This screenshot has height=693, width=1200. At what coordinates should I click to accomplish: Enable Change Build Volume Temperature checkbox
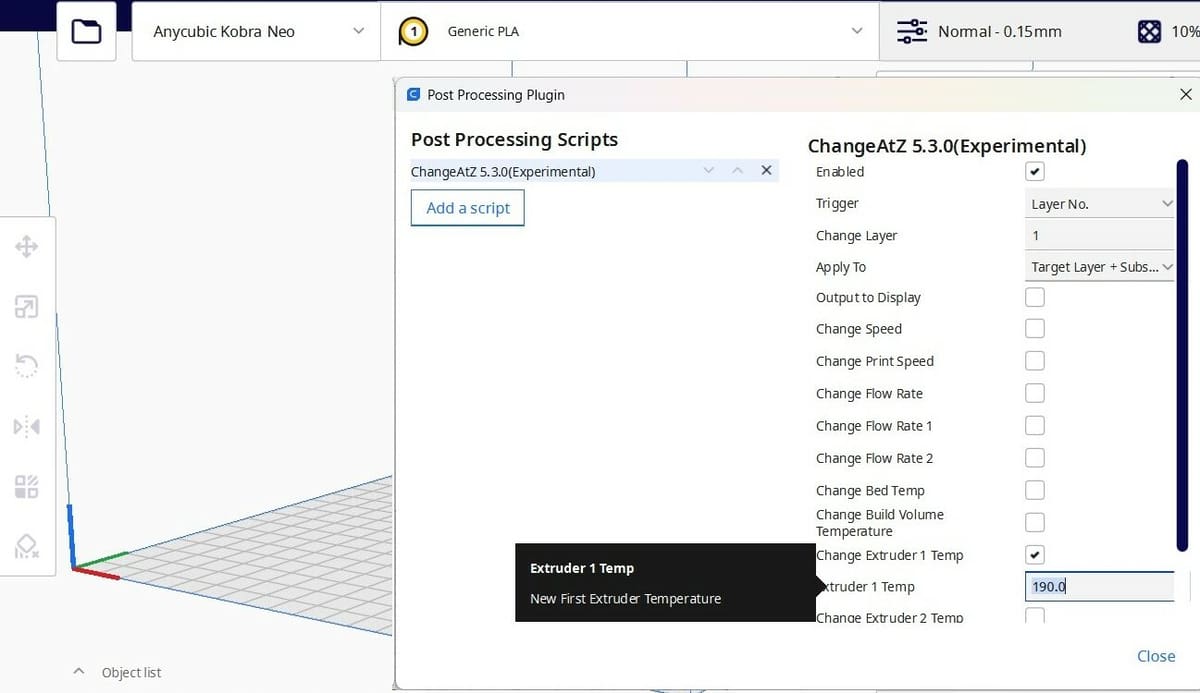coord(1035,522)
